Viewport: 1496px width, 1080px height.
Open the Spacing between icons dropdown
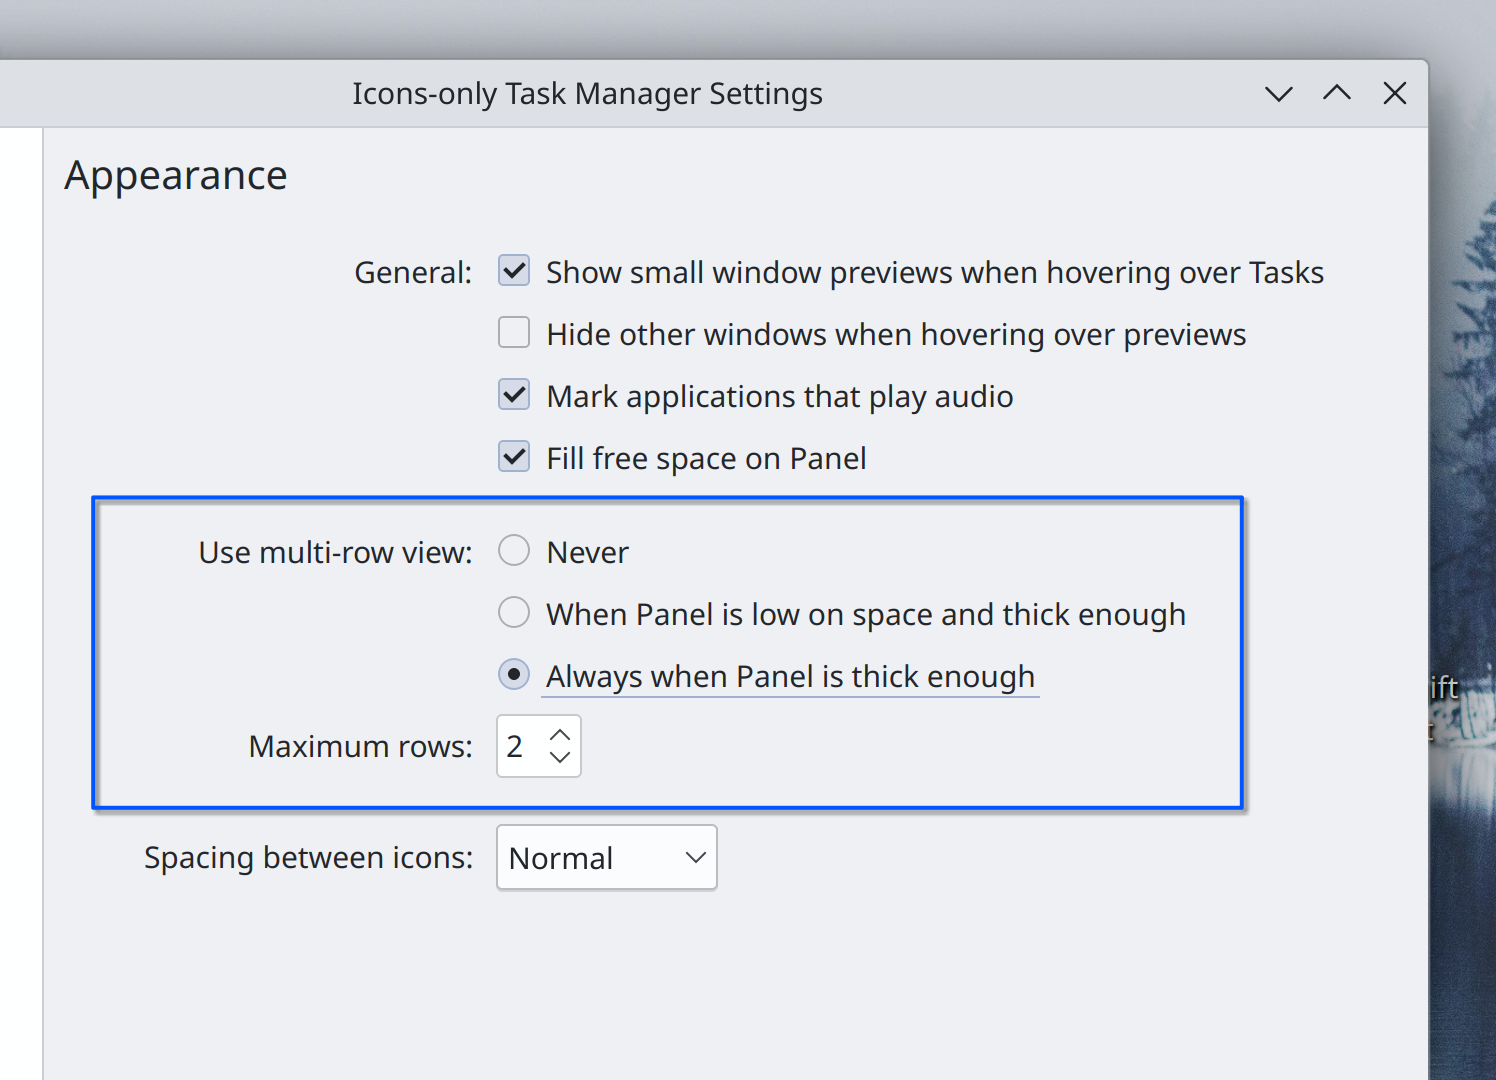(x=606, y=858)
